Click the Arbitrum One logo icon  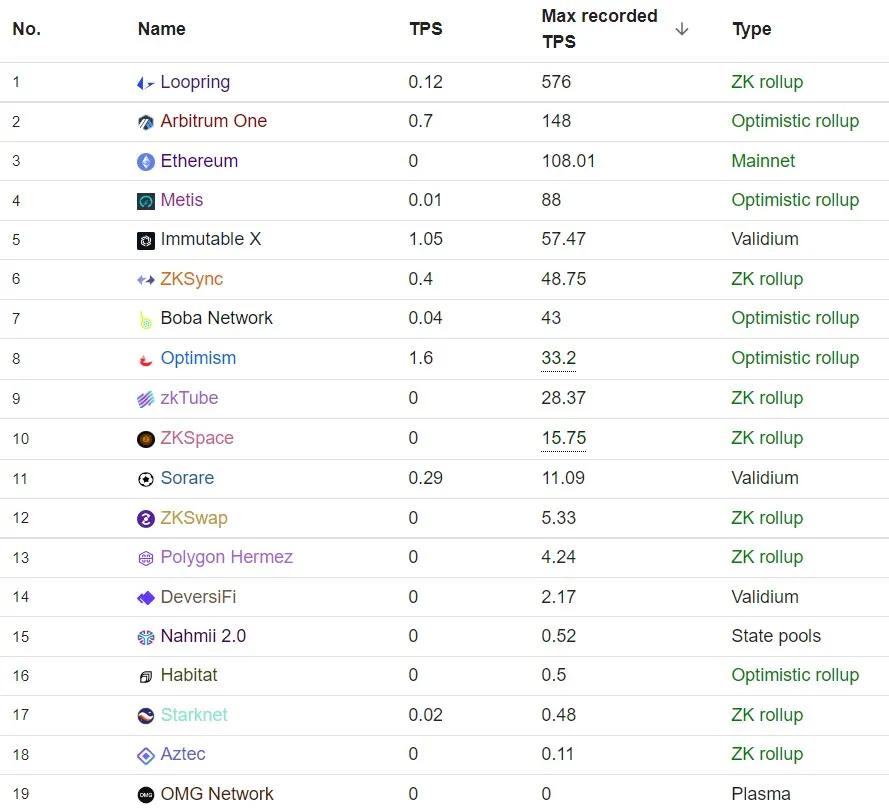[x=146, y=122]
